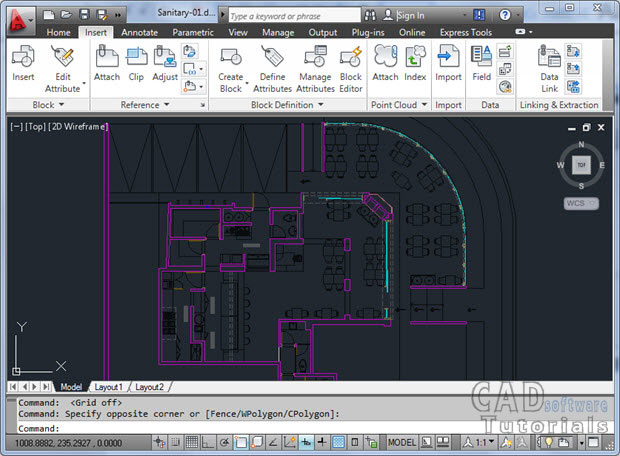Click the Help question mark icon
This screenshot has width=620, height=456.
(505, 15)
